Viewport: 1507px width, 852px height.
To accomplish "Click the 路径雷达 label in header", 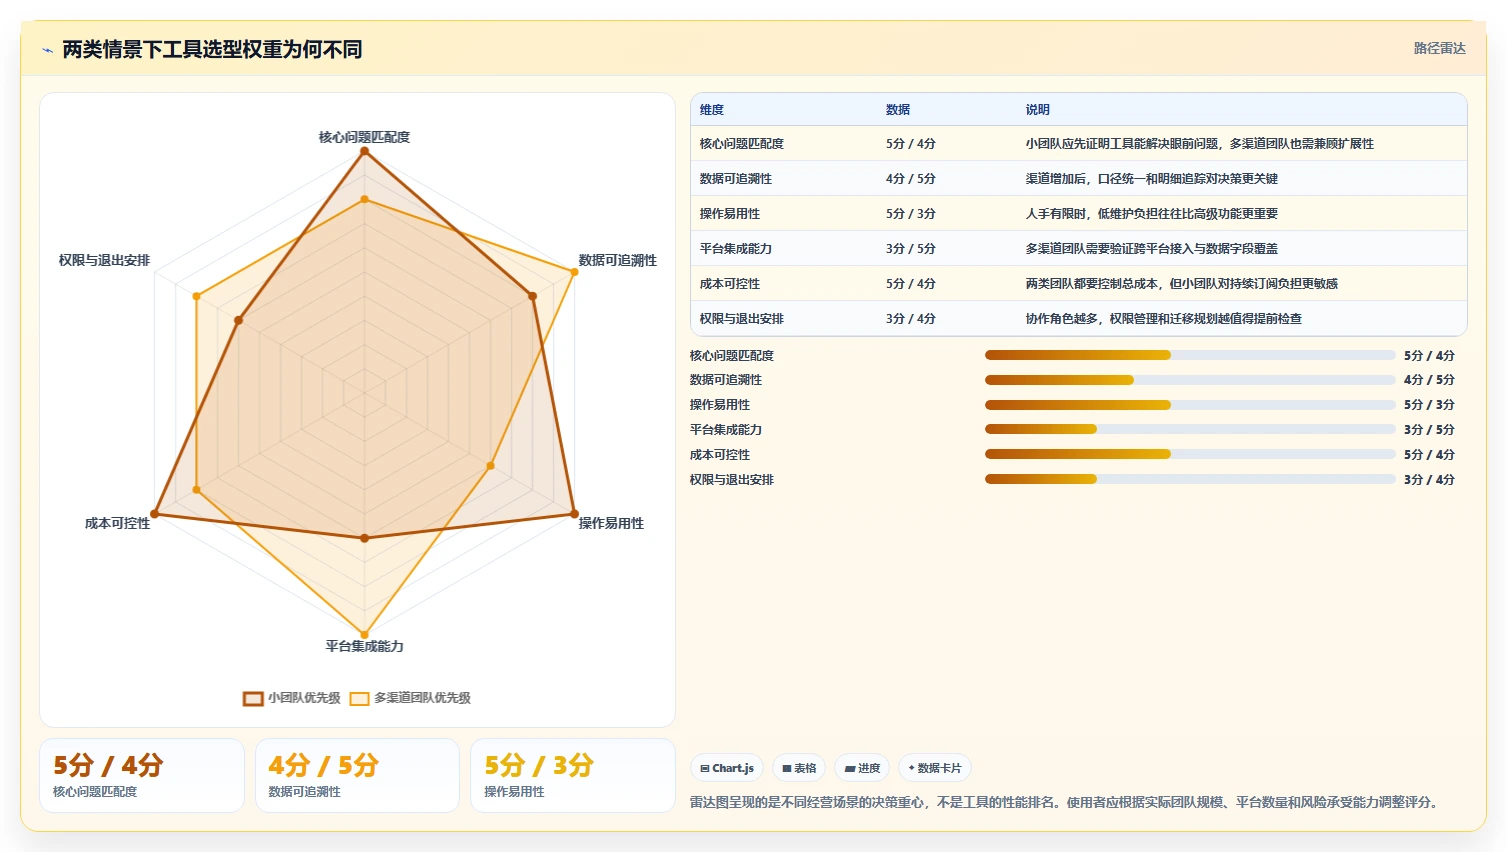I will pos(1439,49).
